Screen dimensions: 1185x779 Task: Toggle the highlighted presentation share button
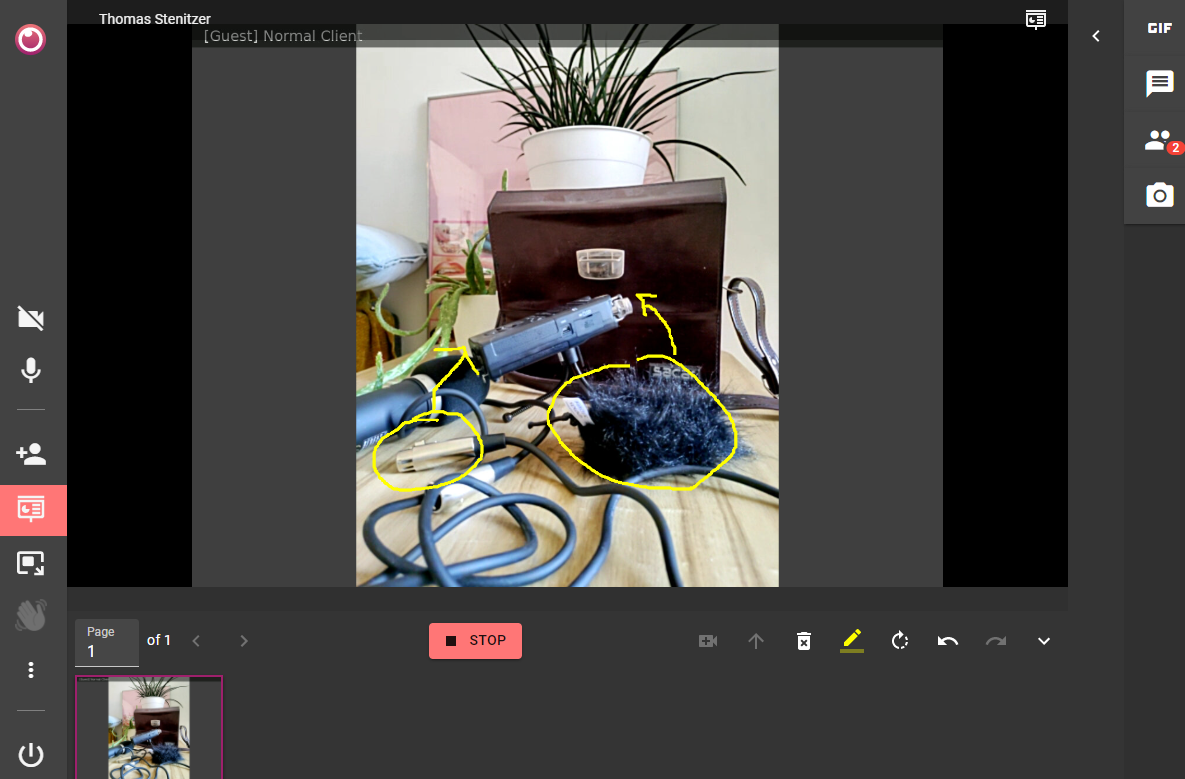pyautogui.click(x=33, y=510)
